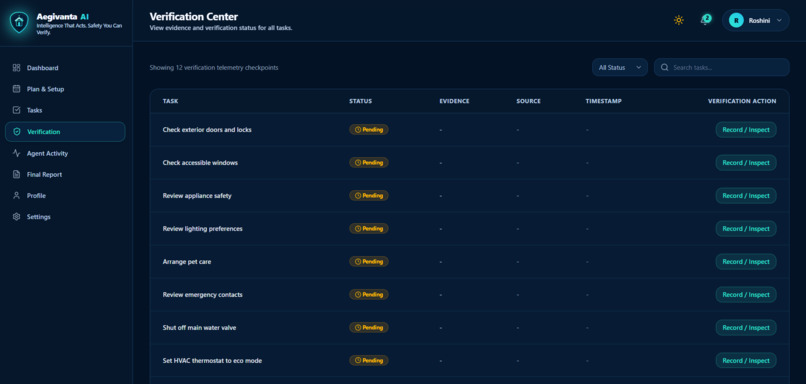
Task: Toggle light theme with the sun icon
Action: tap(679, 21)
